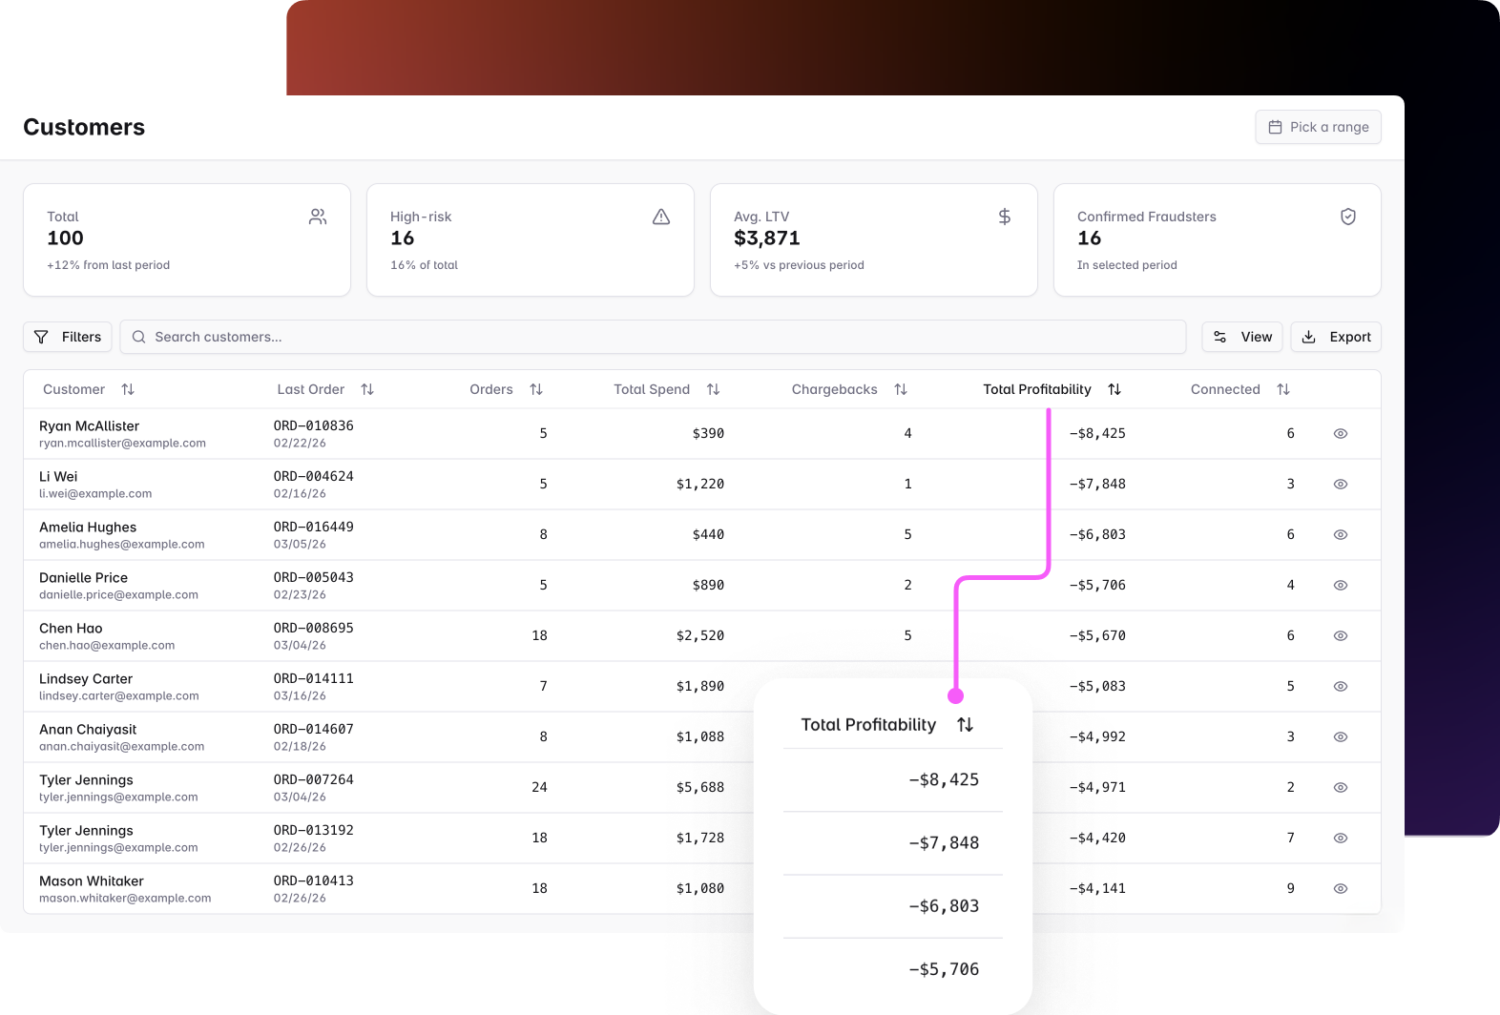The image size is (1500, 1015).
Task: Select the Connected column header
Action: point(1225,389)
